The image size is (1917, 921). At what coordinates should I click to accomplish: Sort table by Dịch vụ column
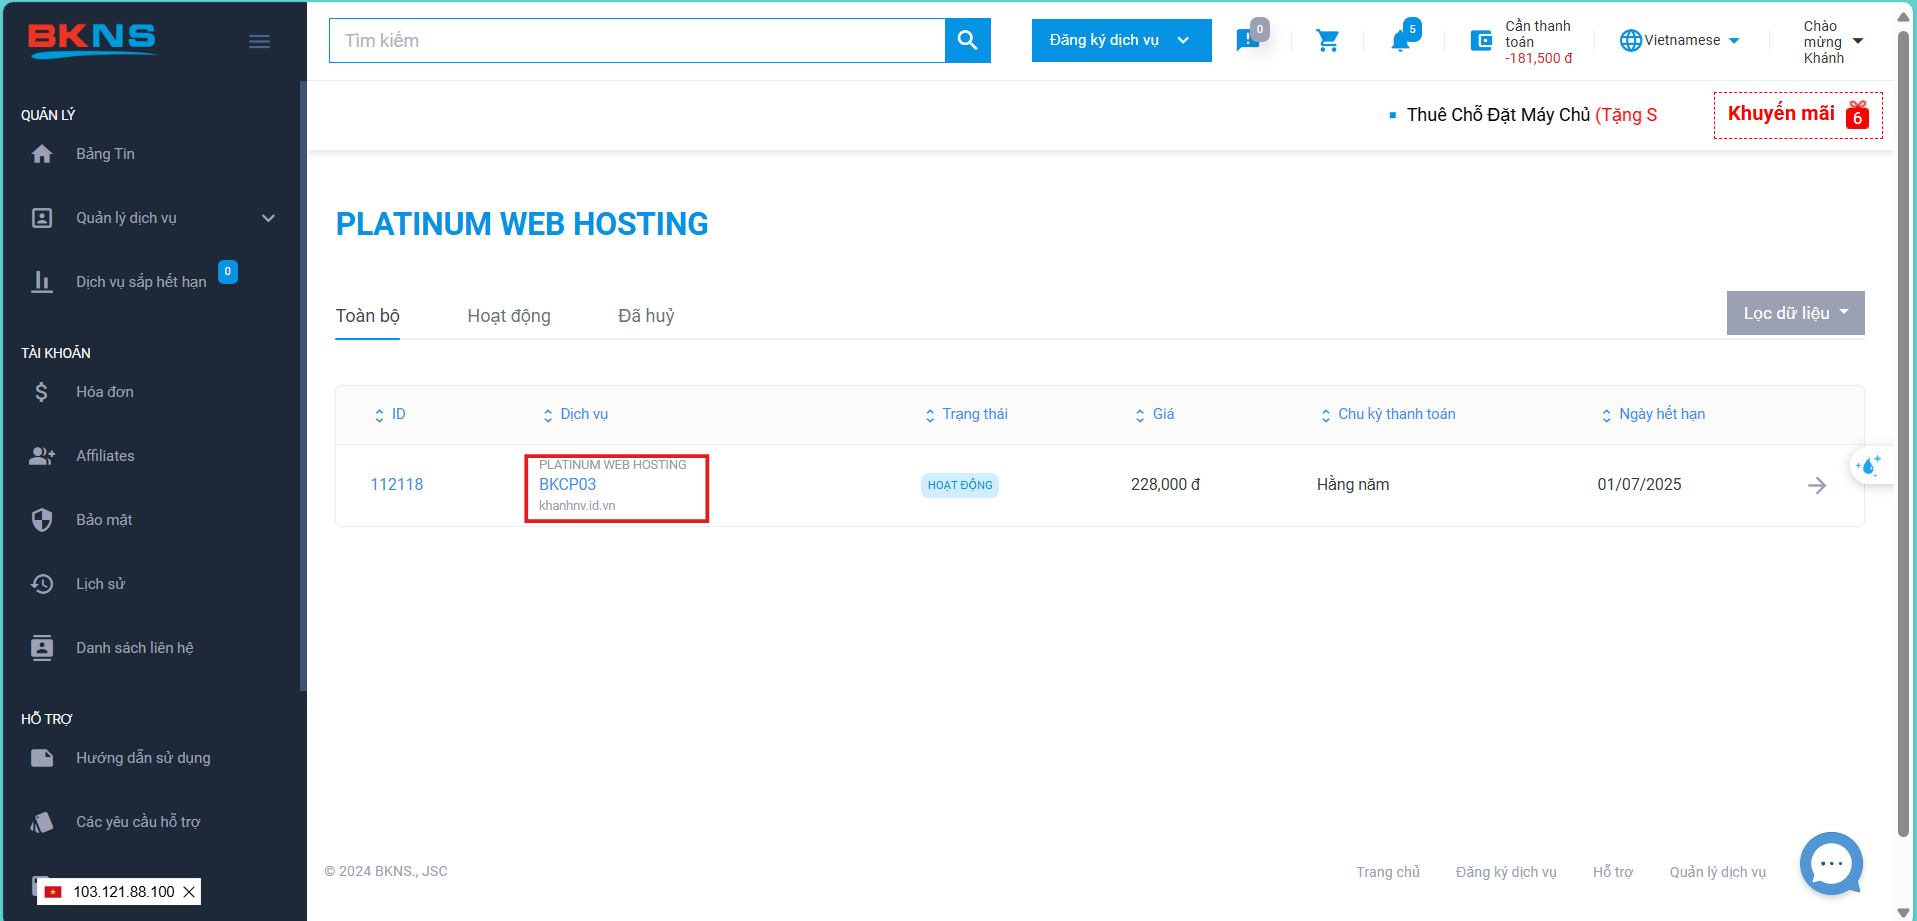(x=575, y=414)
